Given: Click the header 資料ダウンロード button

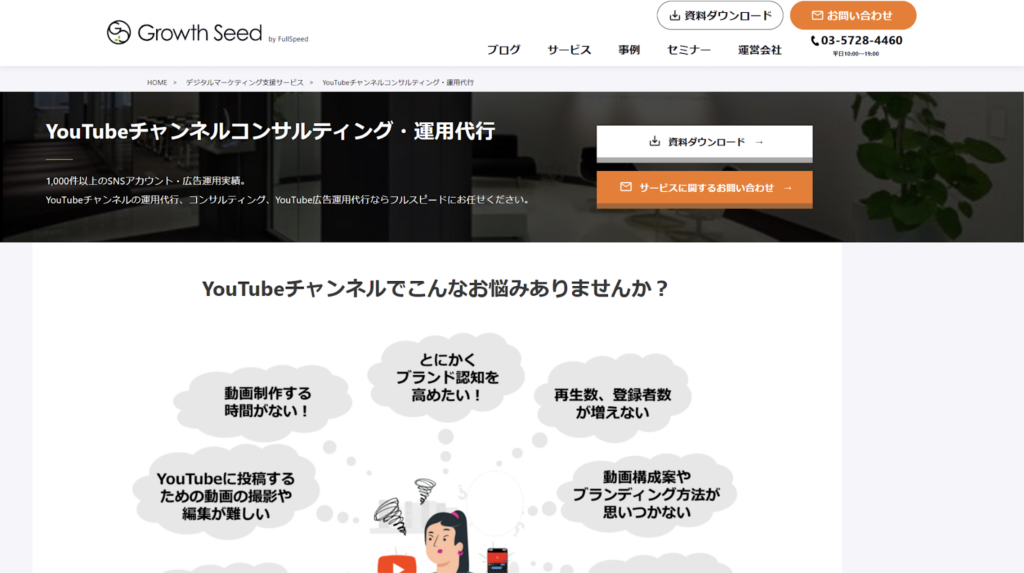Looking at the screenshot, I should (x=720, y=16).
